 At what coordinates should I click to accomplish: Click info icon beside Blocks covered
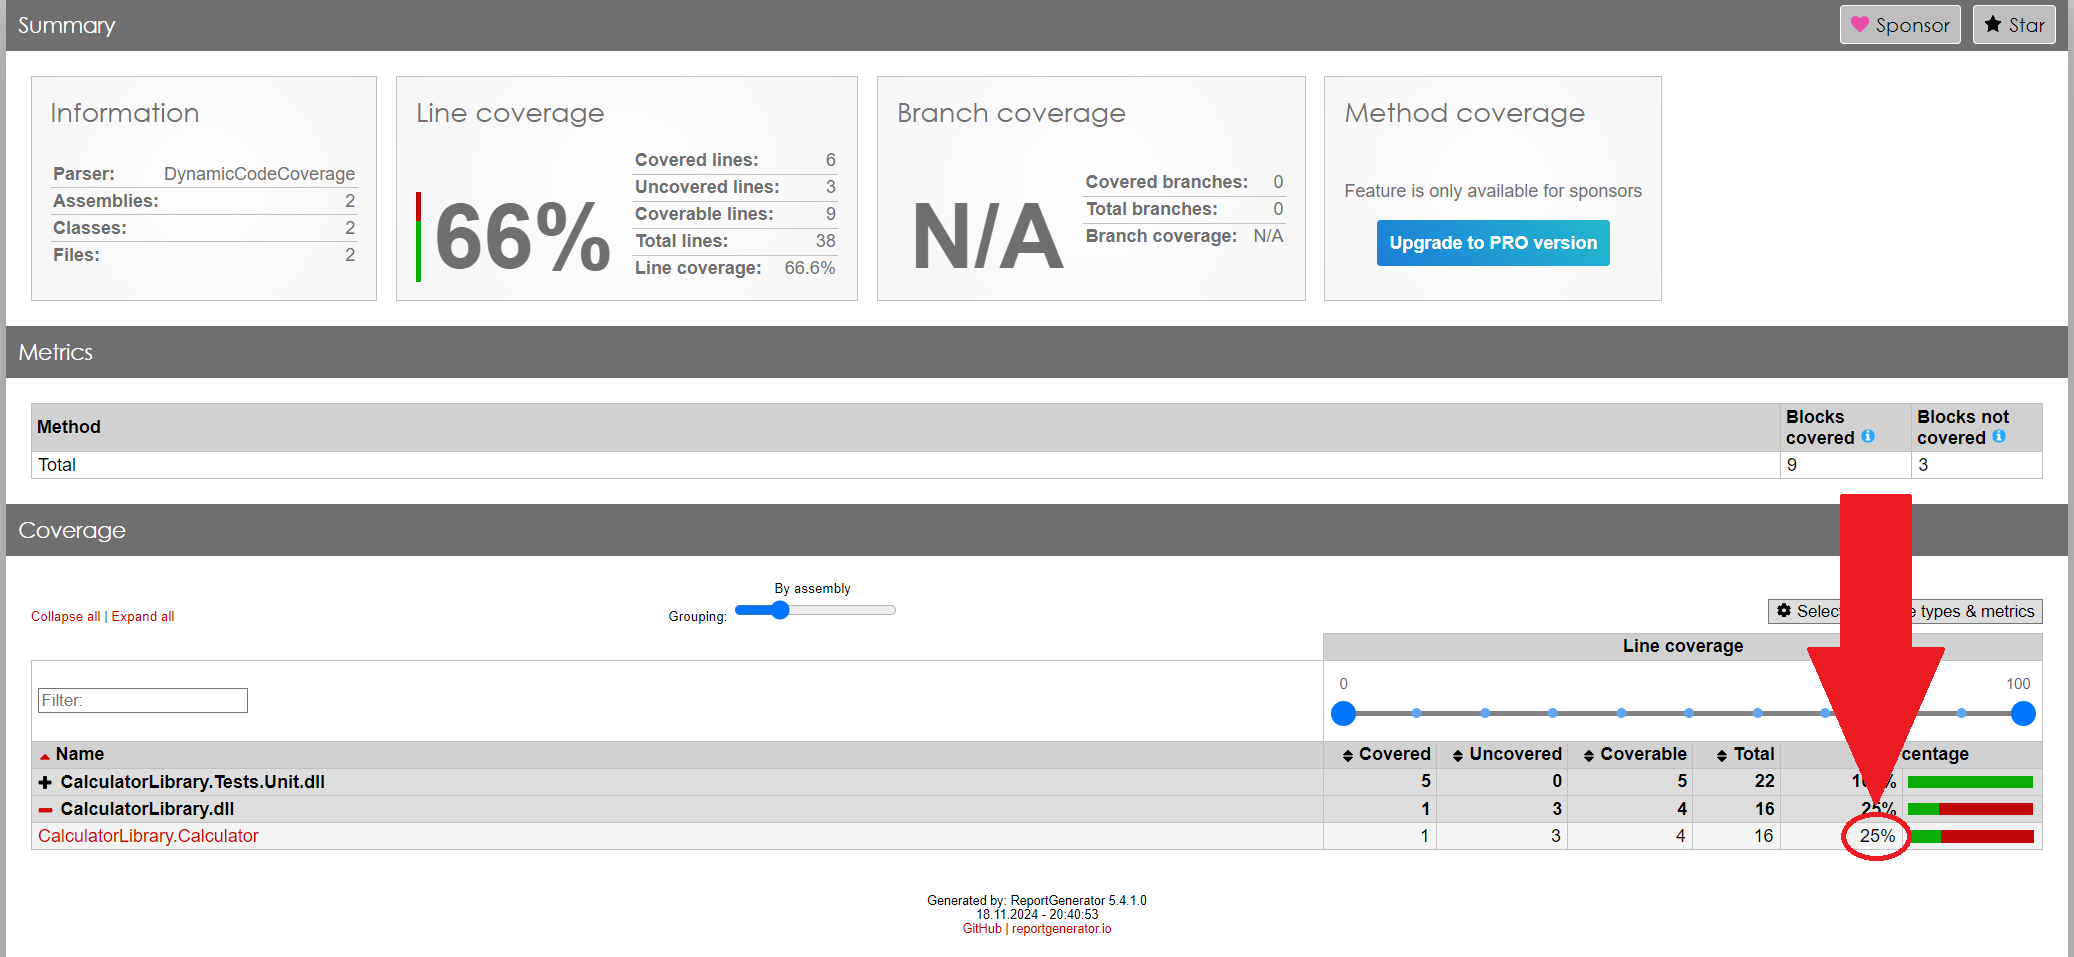click(1867, 437)
